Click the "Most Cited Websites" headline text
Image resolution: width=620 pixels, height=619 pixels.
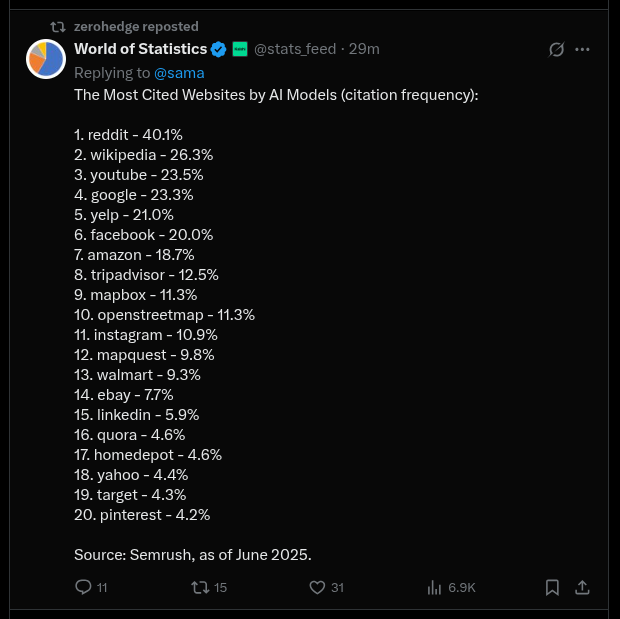pos(276,95)
